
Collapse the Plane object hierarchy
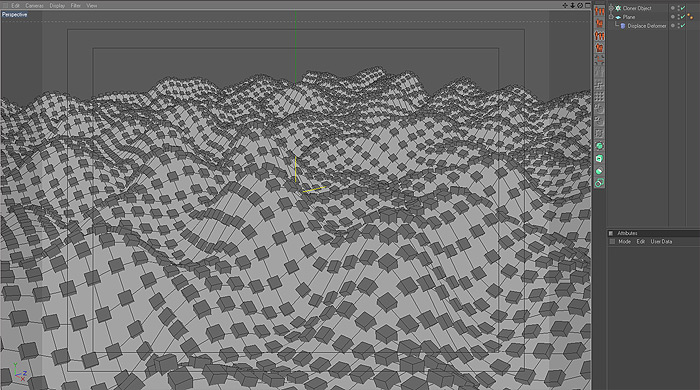[x=611, y=17]
